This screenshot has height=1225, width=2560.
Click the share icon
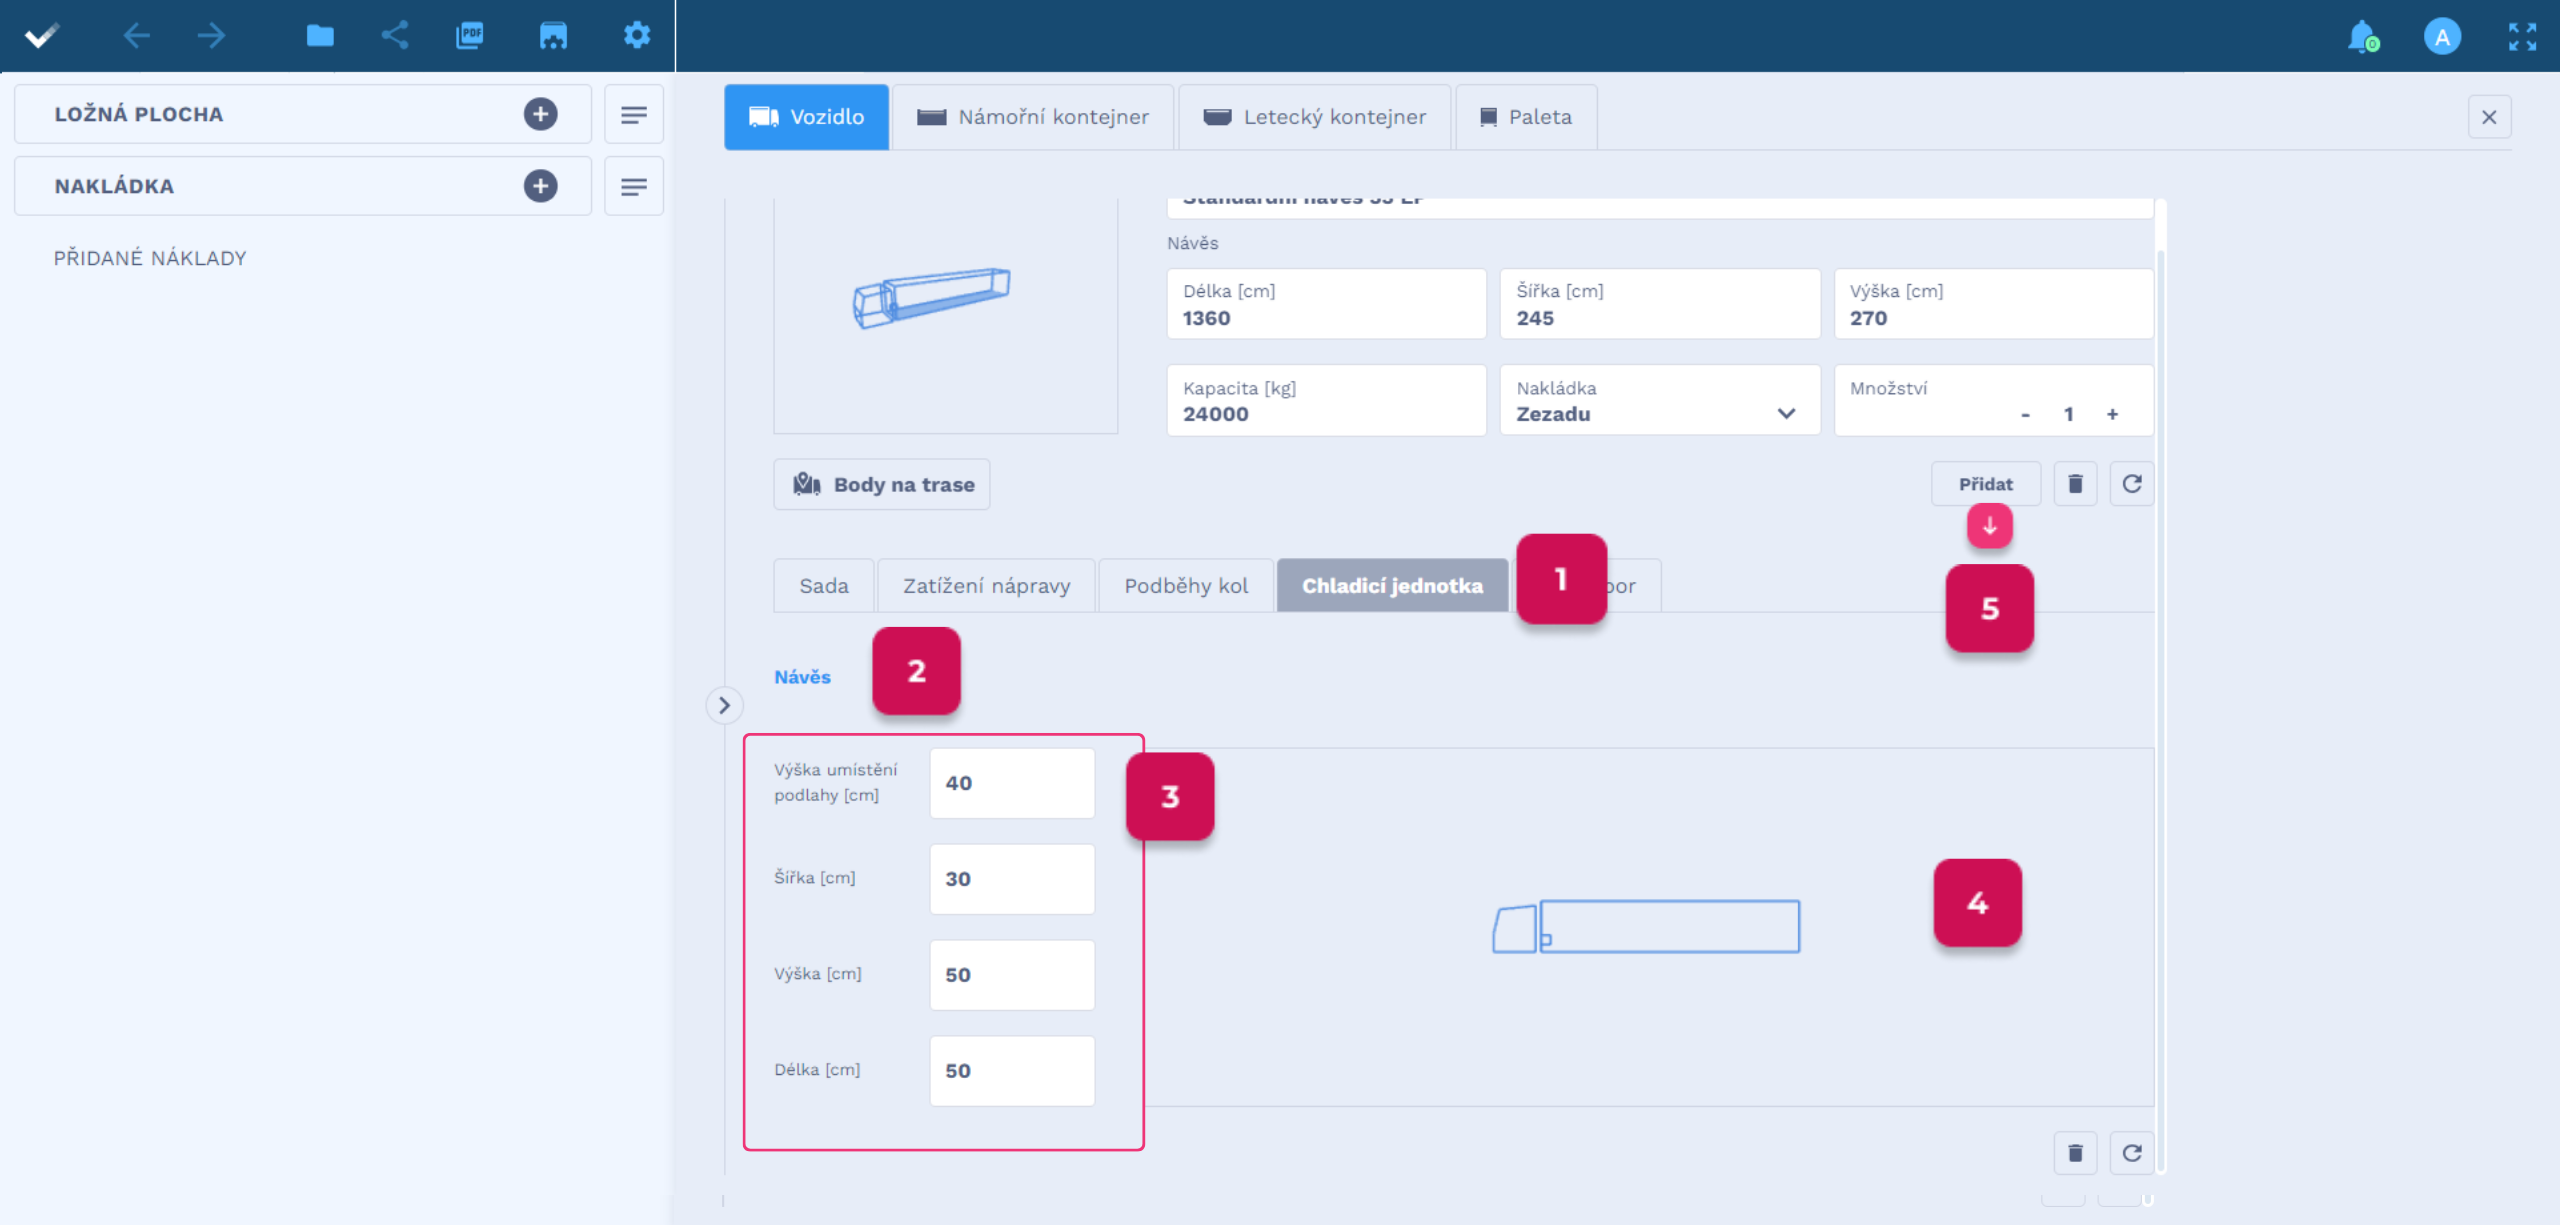coord(395,36)
